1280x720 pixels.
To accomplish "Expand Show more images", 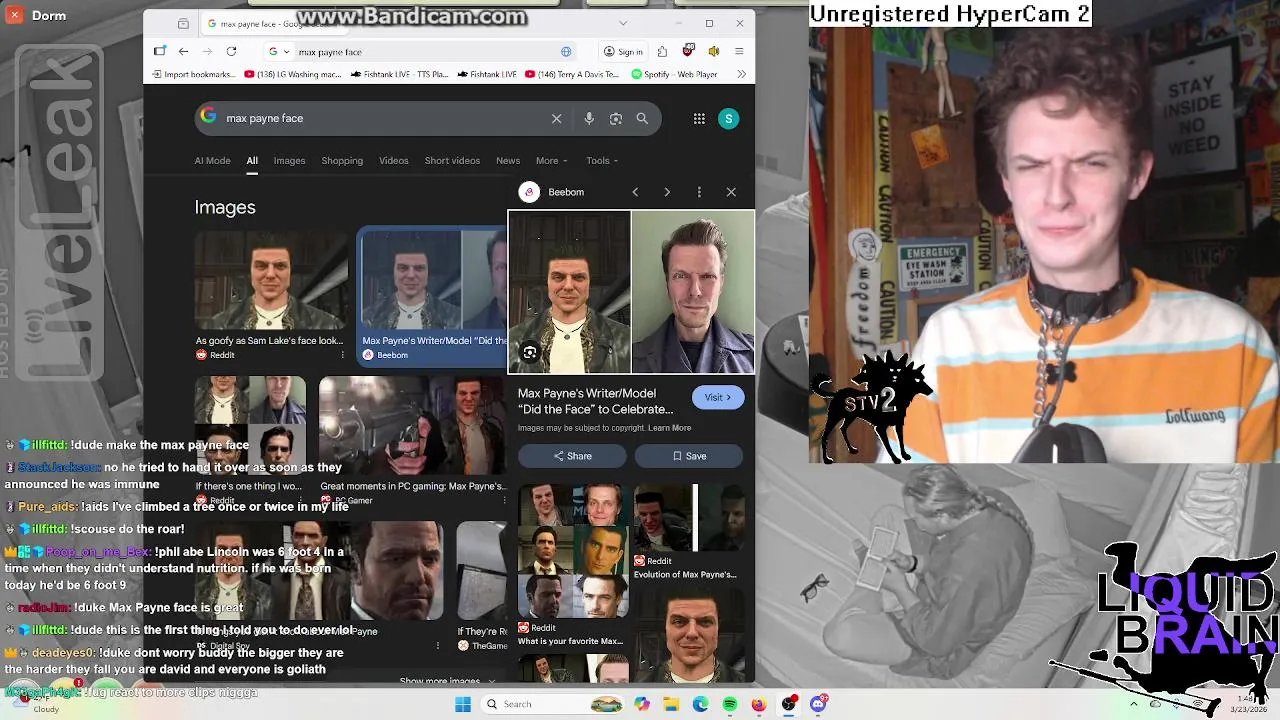I will 447,681.
